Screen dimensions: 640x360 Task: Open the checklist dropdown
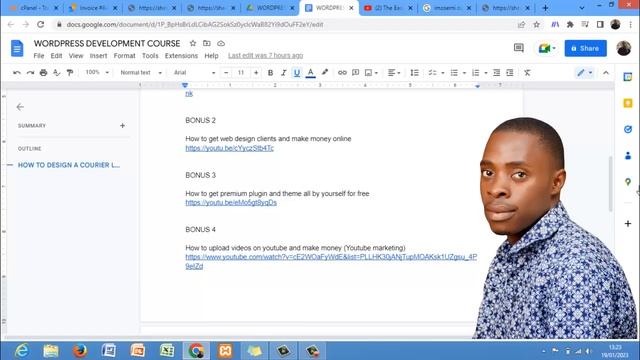(436, 73)
